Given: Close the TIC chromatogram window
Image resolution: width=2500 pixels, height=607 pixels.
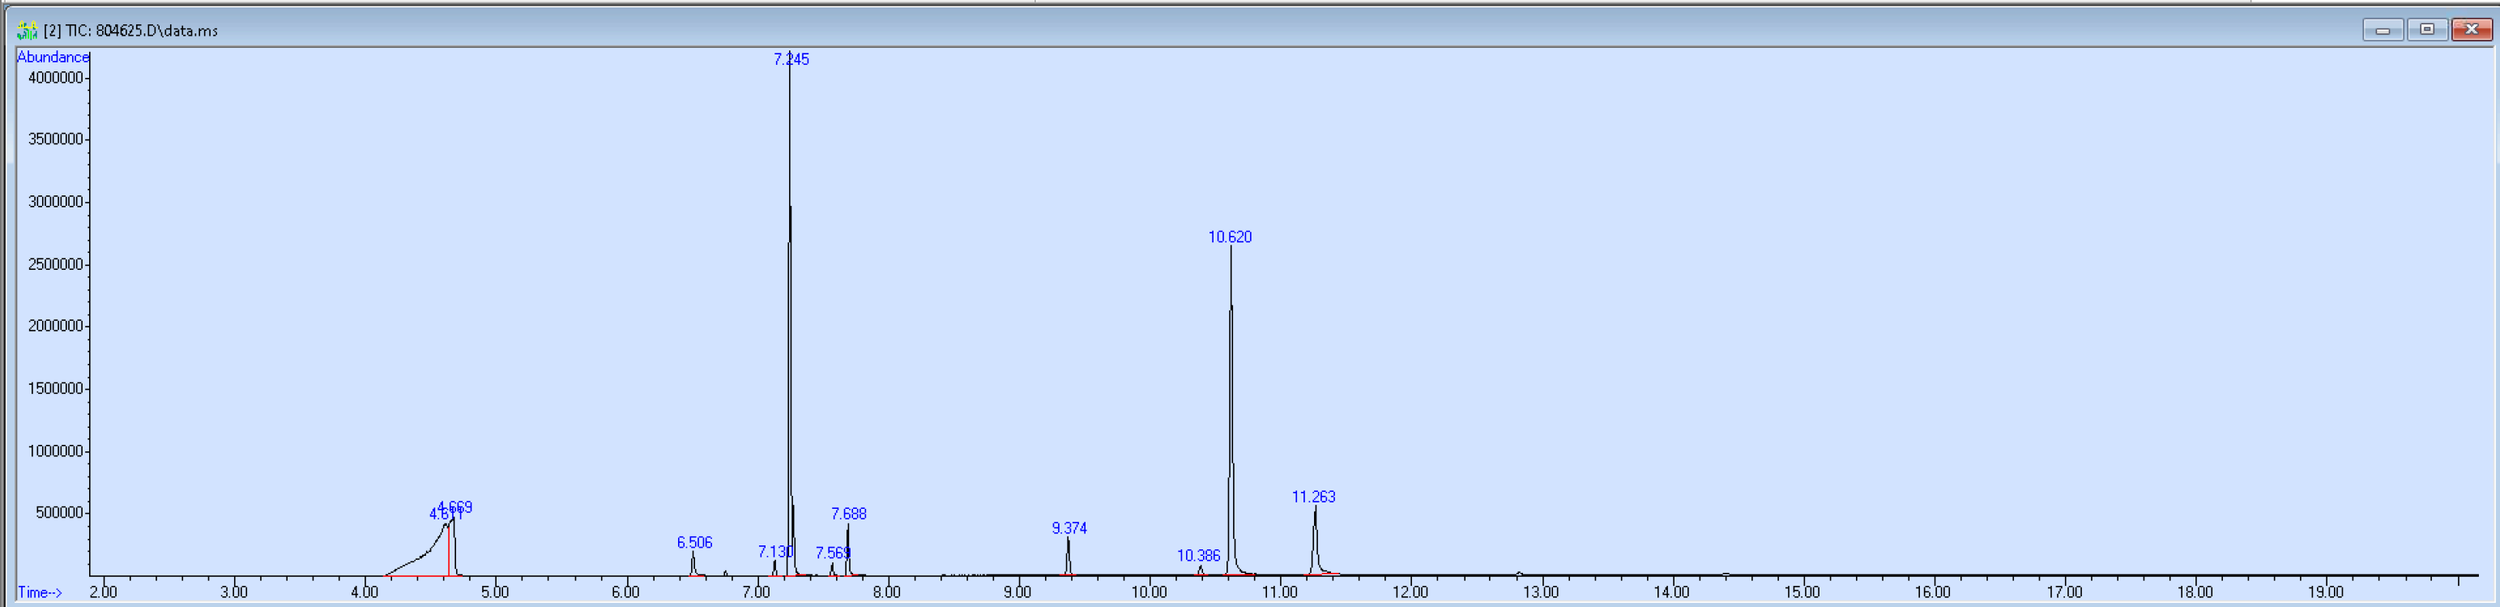Looking at the screenshot, I should coord(2471,30).
